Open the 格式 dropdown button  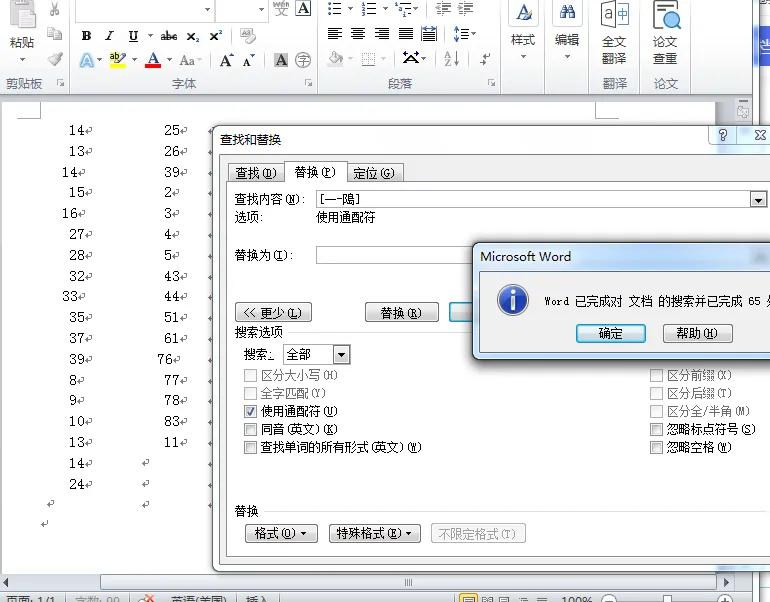click(x=281, y=533)
